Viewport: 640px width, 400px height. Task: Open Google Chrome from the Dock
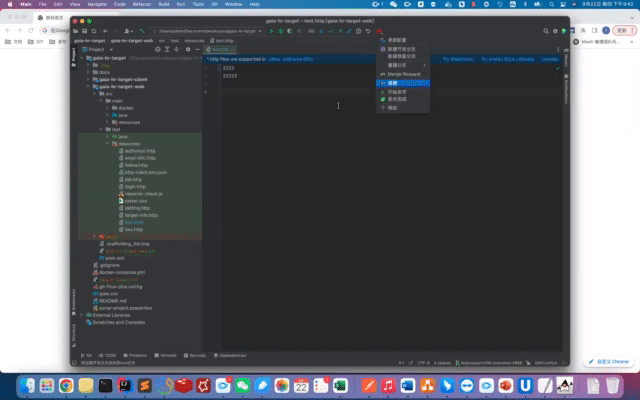pyautogui.click(x=66, y=385)
